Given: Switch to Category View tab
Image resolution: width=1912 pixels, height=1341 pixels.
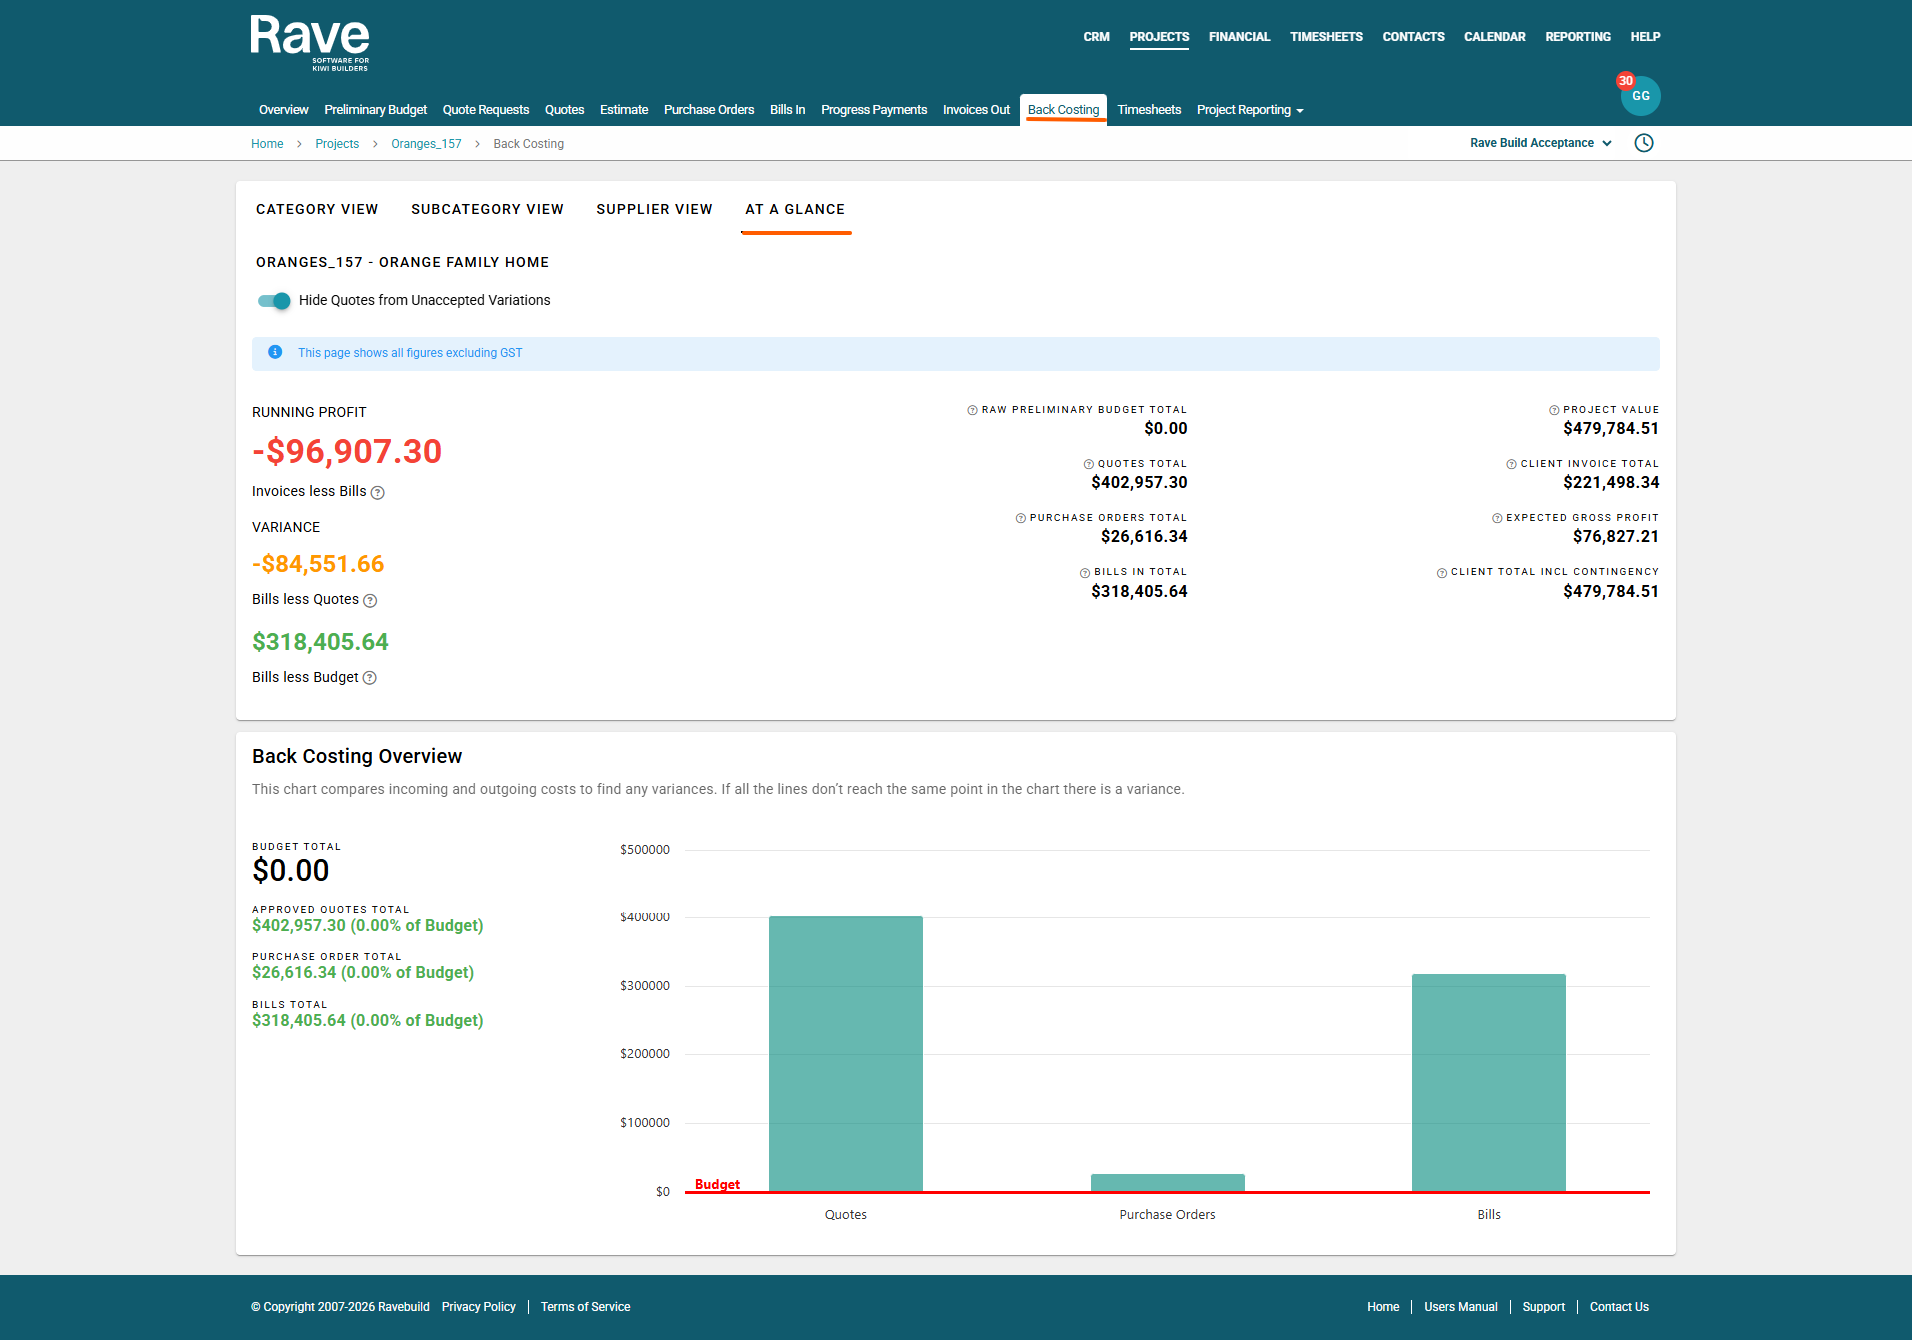Looking at the screenshot, I should click(317, 209).
